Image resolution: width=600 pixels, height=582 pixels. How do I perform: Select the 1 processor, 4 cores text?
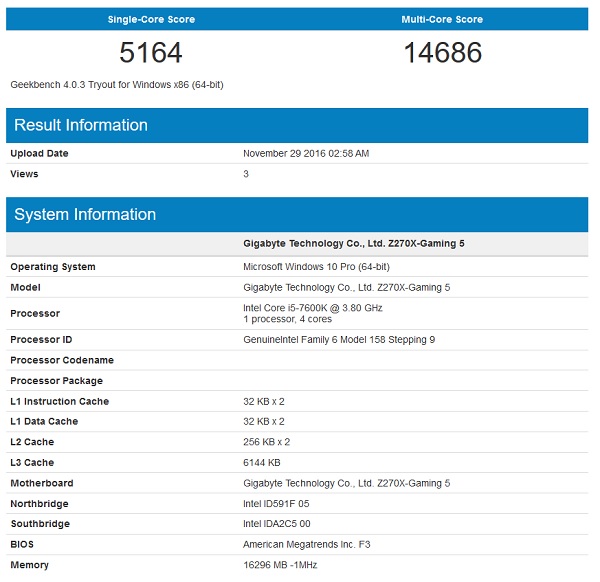click(x=287, y=319)
